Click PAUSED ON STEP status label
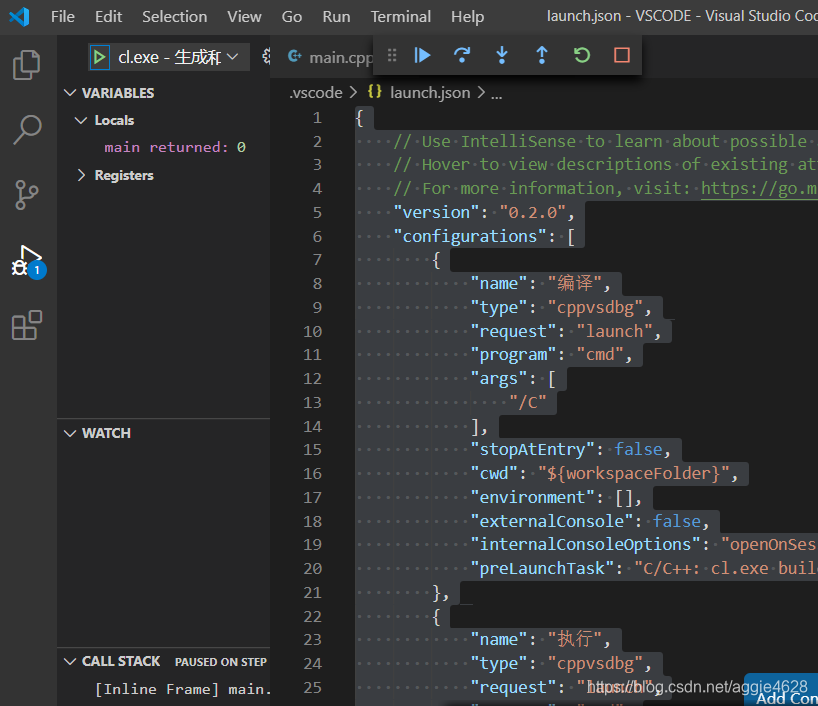The height and width of the screenshot is (706, 818). point(221,662)
